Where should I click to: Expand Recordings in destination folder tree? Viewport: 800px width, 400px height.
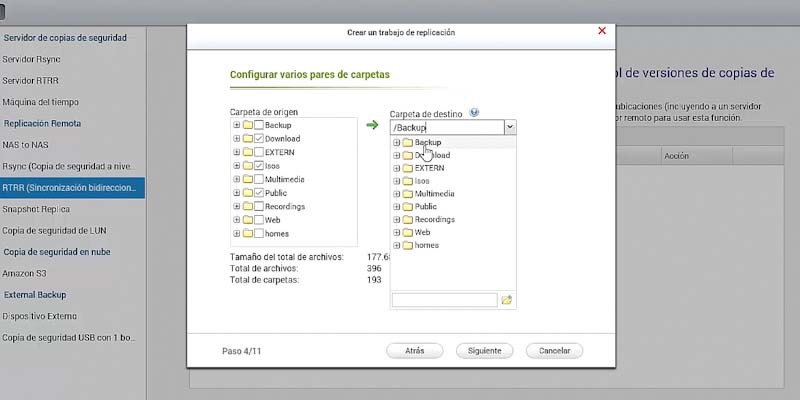(x=396, y=219)
